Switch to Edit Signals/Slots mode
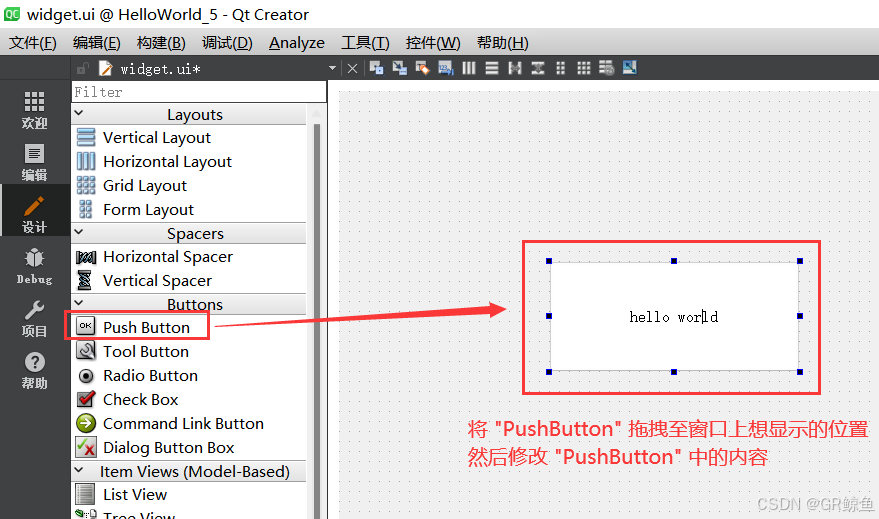The height and width of the screenshot is (519, 879). pos(400,68)
